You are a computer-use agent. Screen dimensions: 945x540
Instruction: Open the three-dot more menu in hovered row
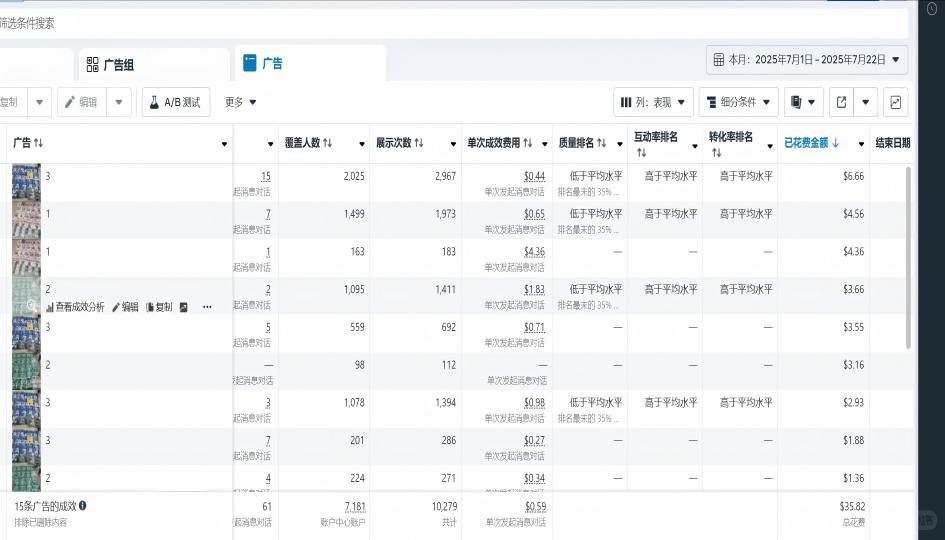click(x=207, y=307)
